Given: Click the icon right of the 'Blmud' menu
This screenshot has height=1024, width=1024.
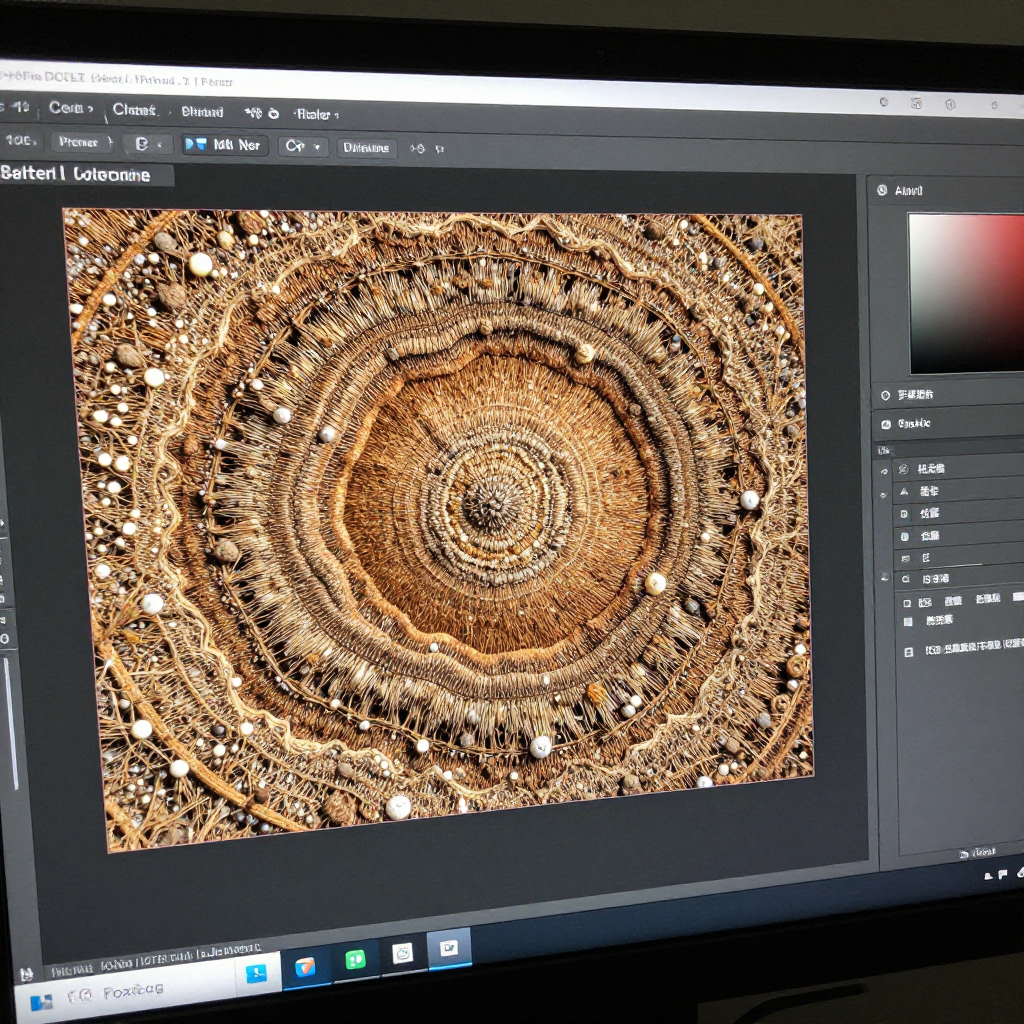Looking at the screenshot, I should point(253,113).
